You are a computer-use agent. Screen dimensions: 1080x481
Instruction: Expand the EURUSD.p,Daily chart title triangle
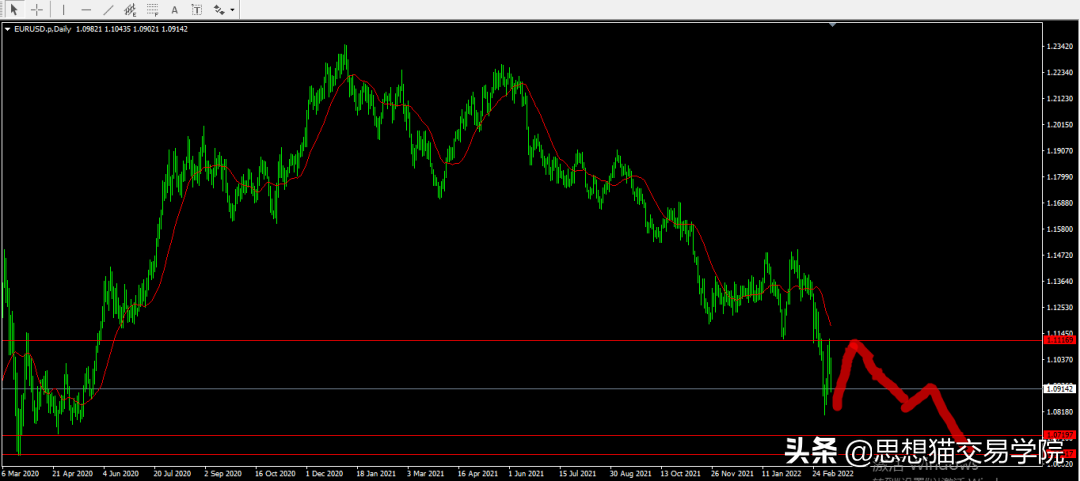8,29
